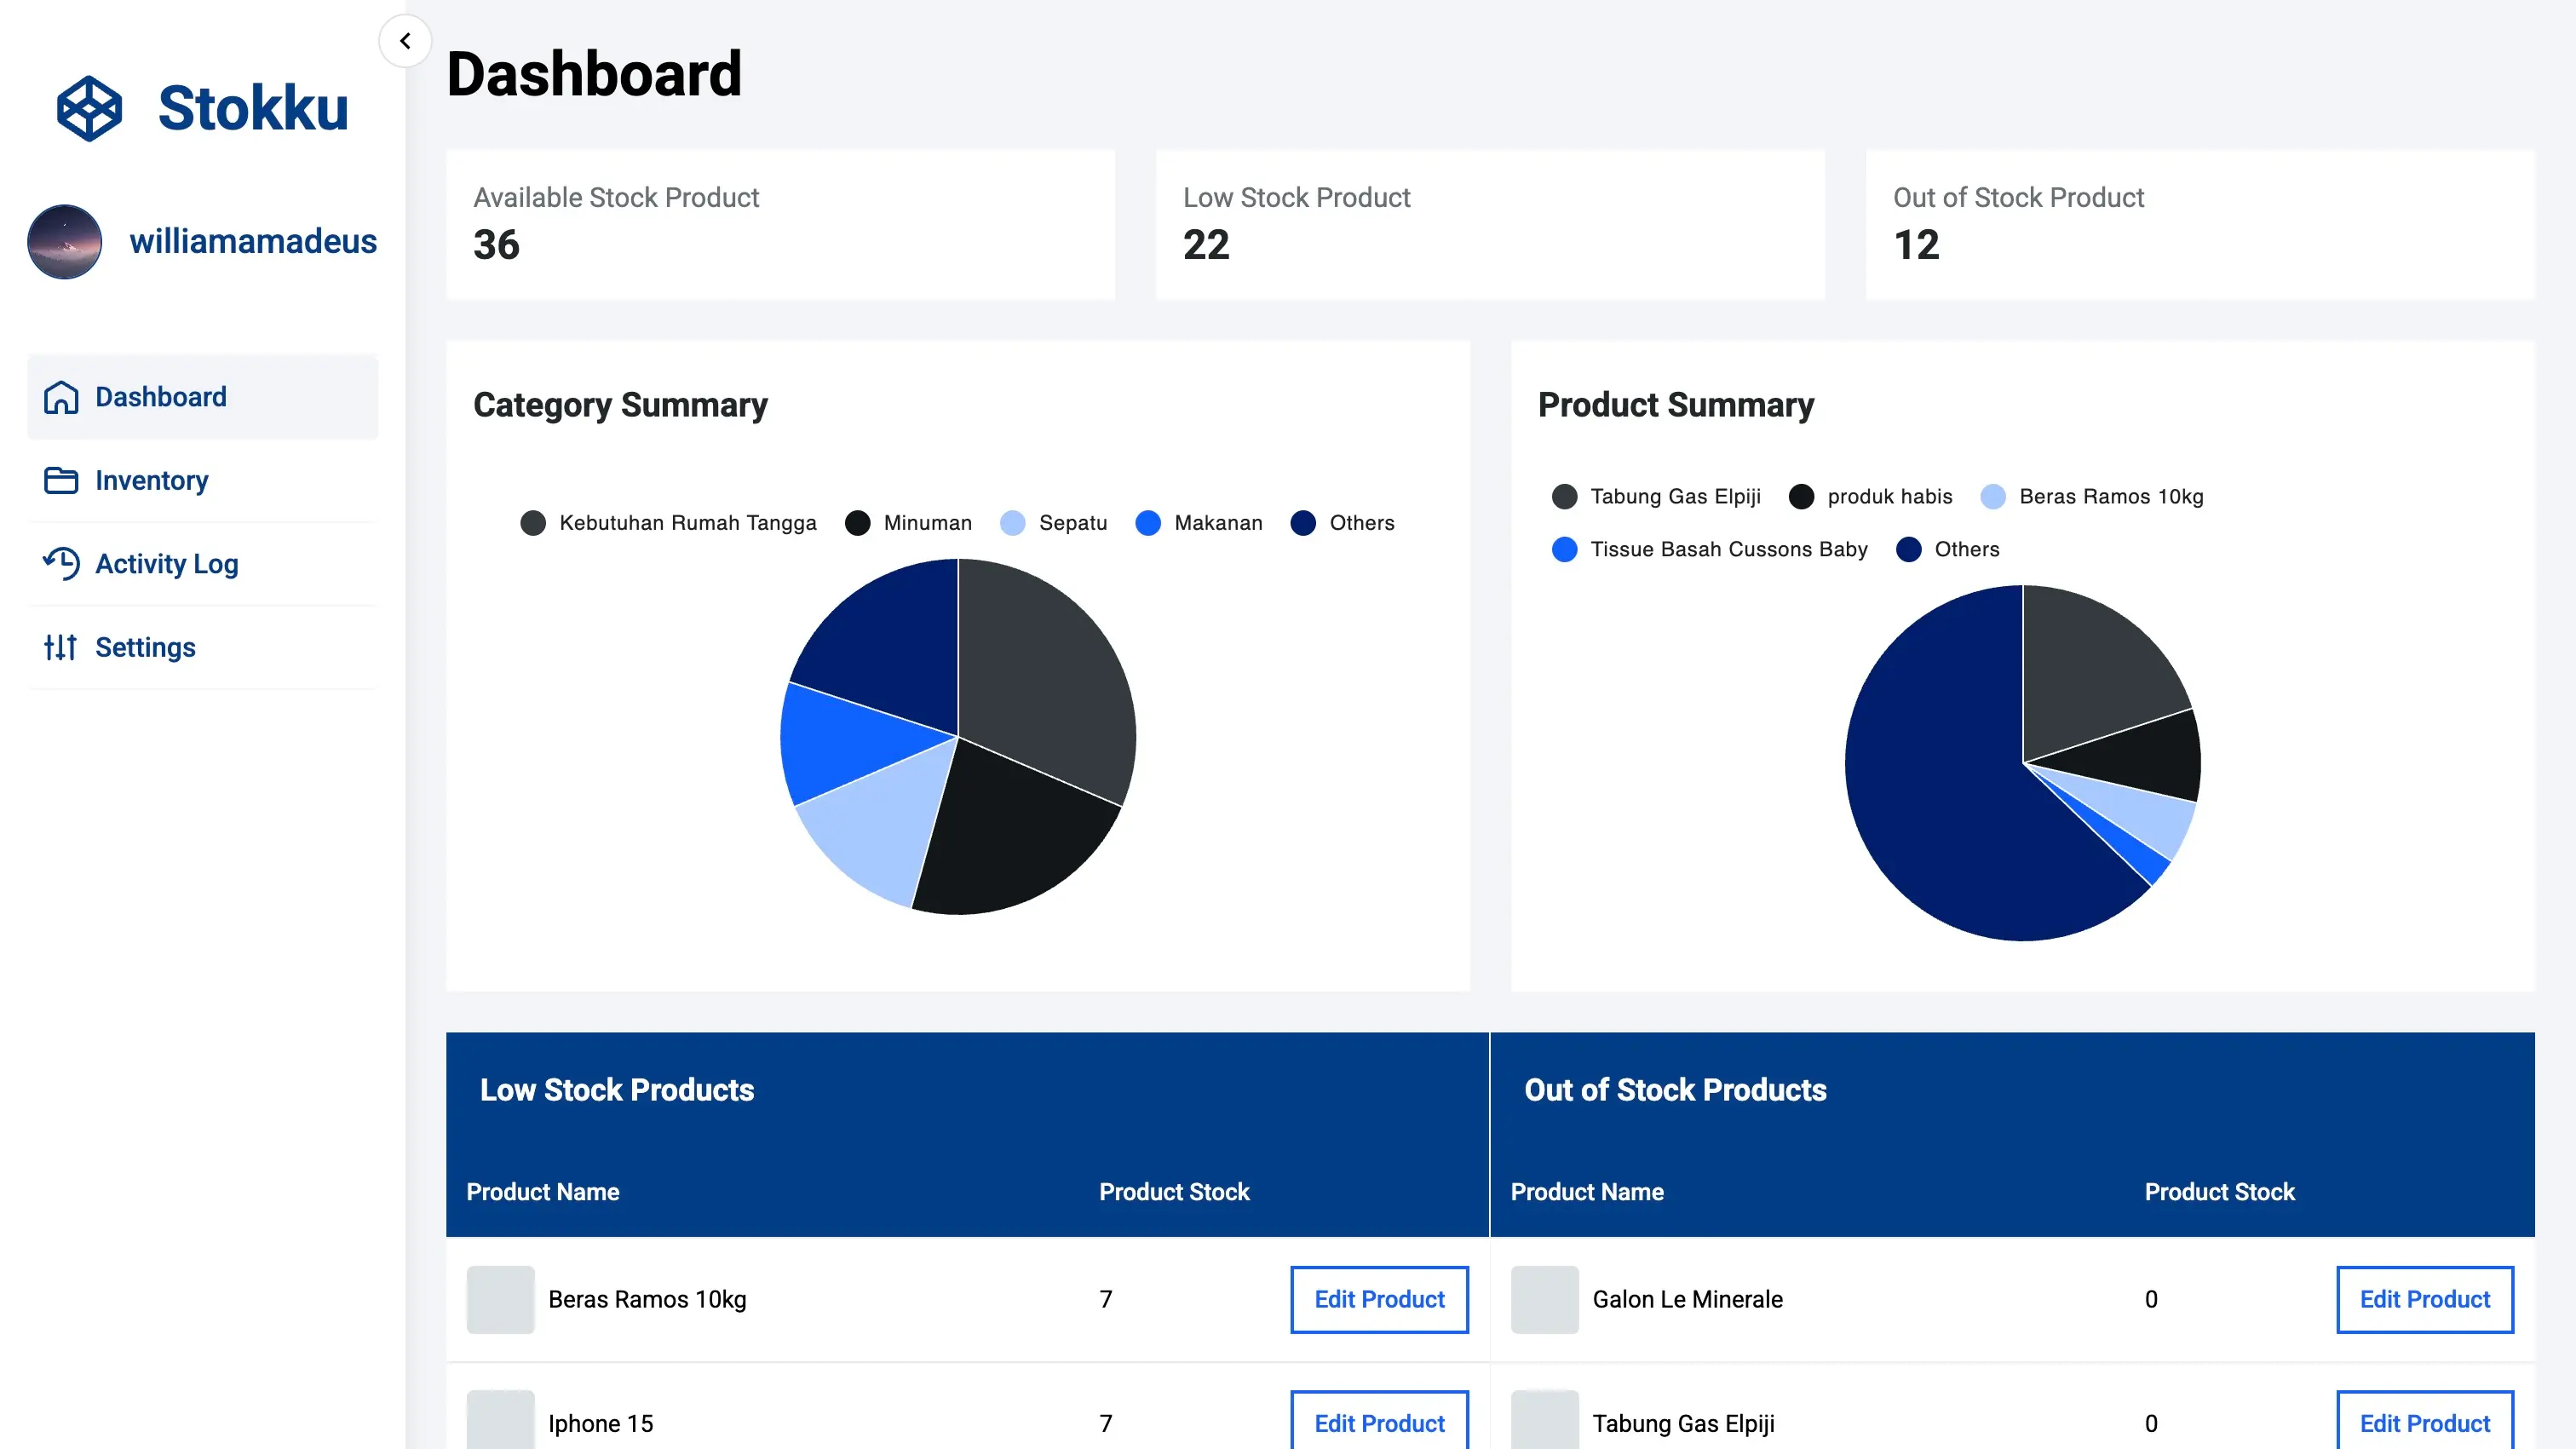Click the Dashboard home icon
This screenshot has width=2576, height=1449.
coord(61,397)
